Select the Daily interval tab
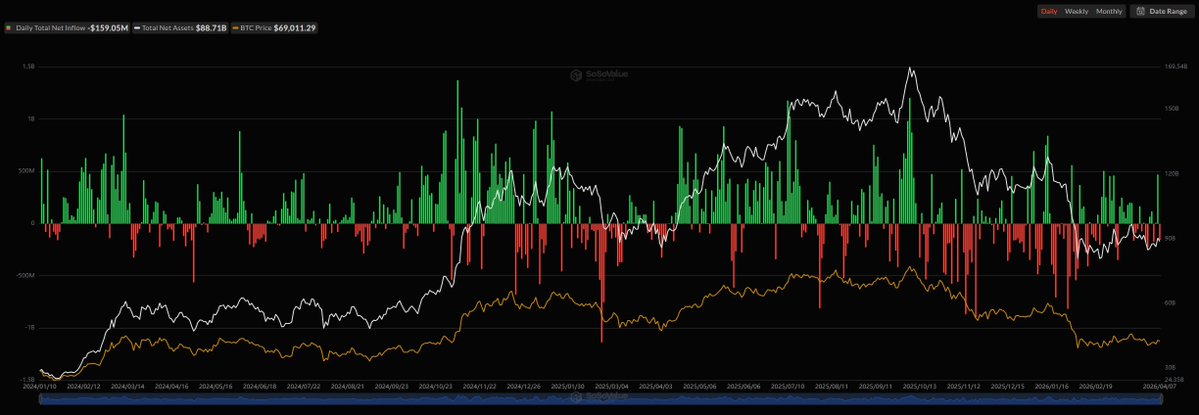Viewport: 1199px width, 415px height. coord(1048,11)
